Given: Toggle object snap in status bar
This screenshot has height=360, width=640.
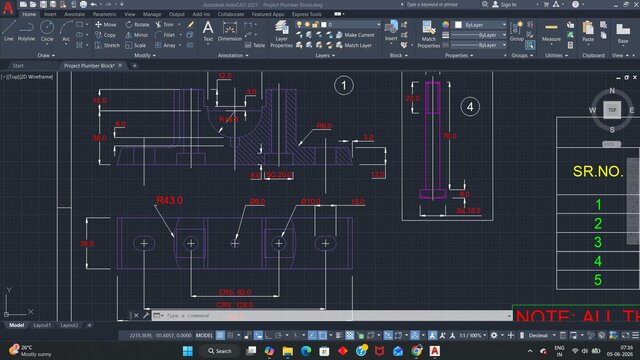Looking at the screenshot, I should click(322, 336).
